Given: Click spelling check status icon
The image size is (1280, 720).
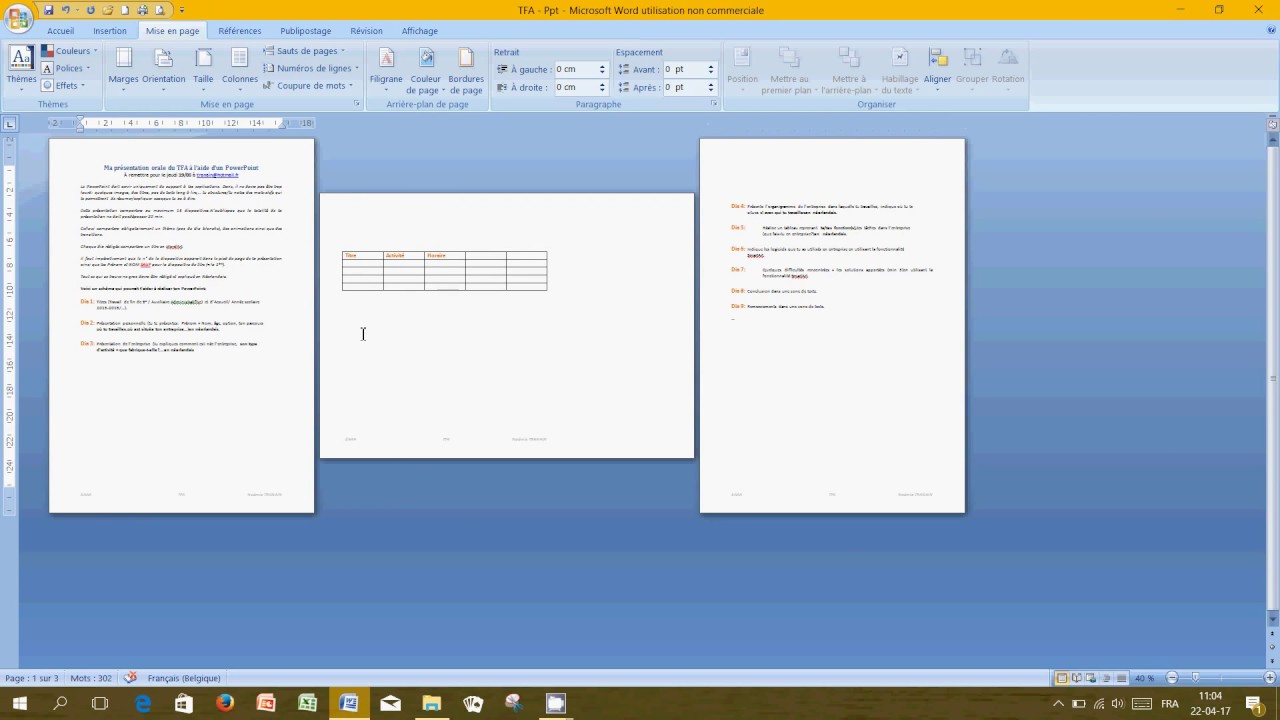Looking at the screenshot, I should (x=130, y=678).
